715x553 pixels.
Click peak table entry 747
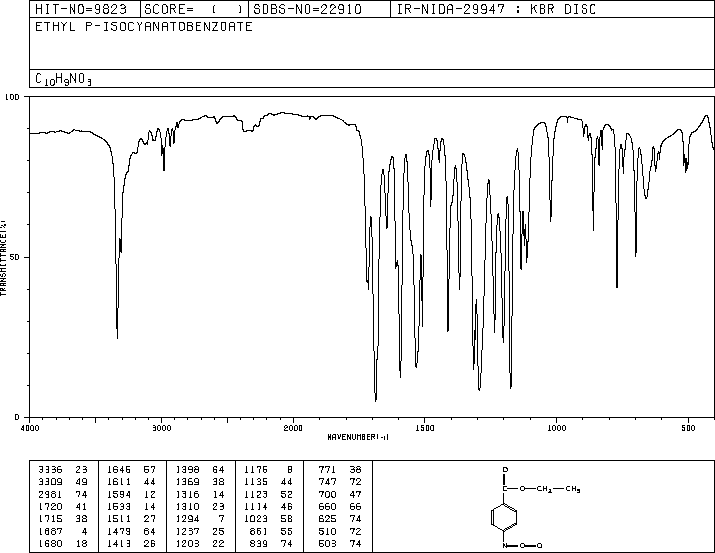(x=327, y=482)
